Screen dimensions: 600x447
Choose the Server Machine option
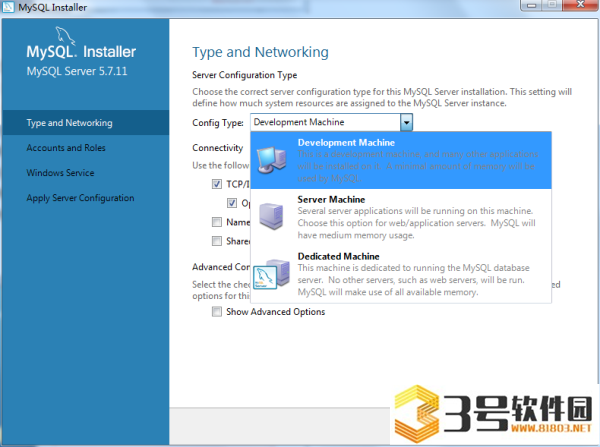[x=401, y=217]
